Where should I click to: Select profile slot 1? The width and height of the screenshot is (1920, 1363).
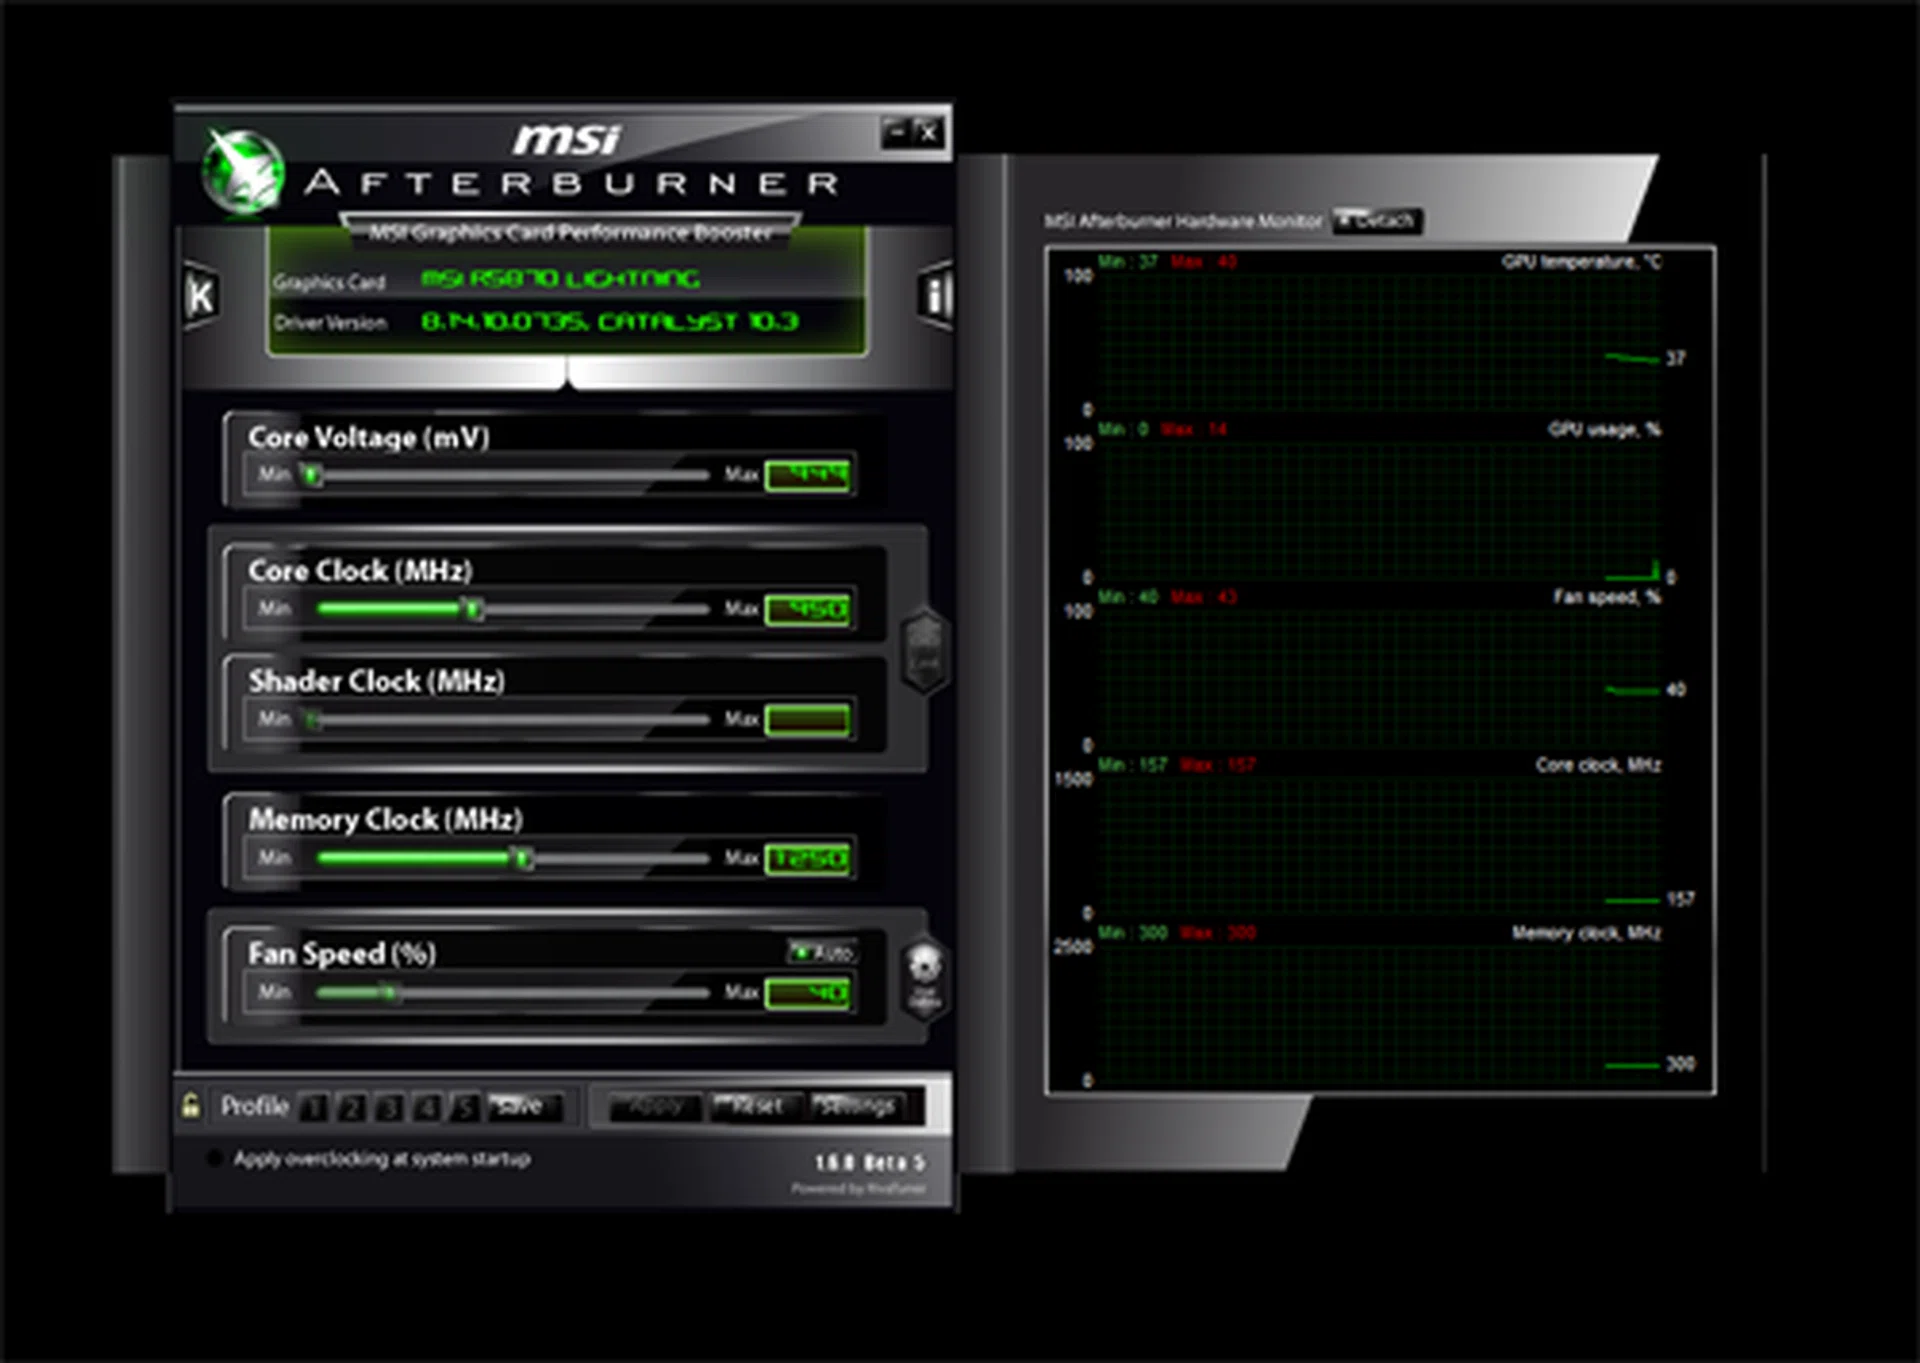pyautogui.click(x=314, y=1107)
